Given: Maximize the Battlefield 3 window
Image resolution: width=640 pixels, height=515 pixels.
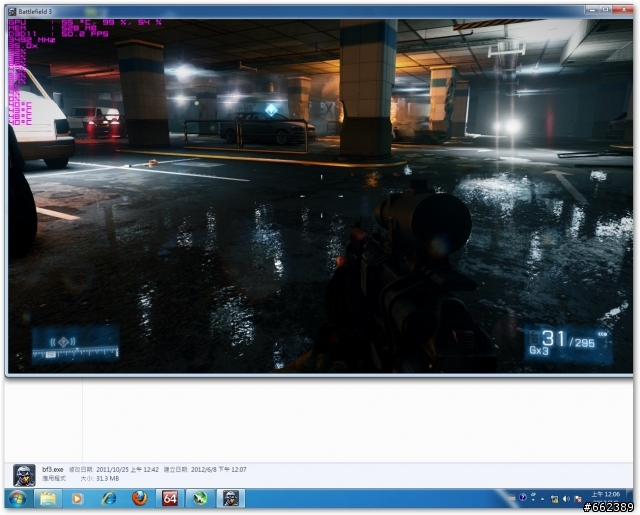Looking at the screenshot, I should tap(605, 9).
